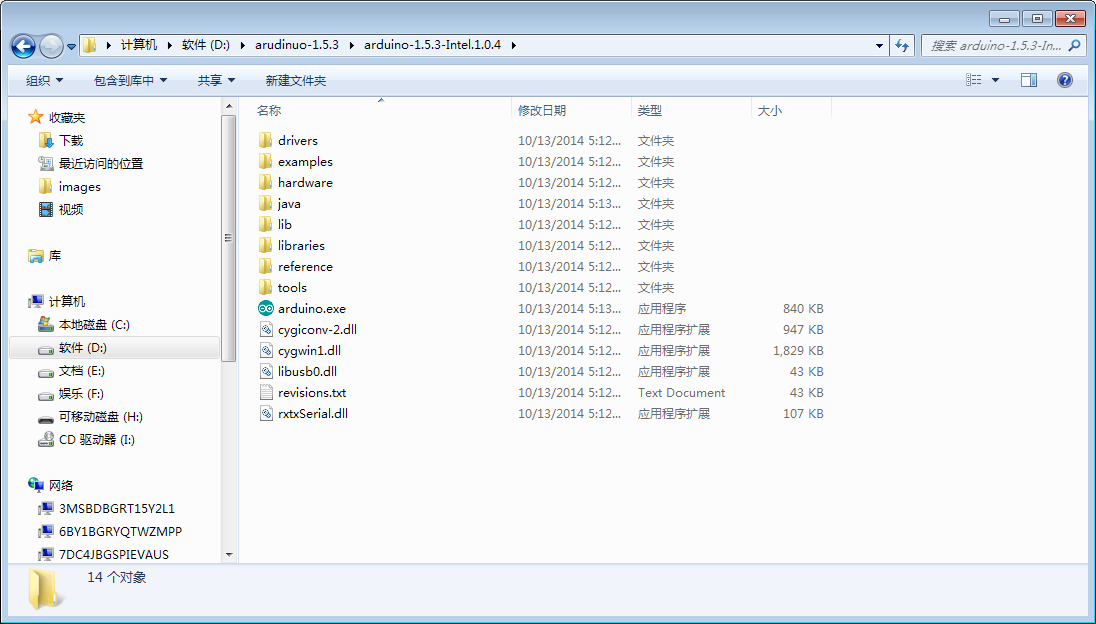Click navigation pane scrollbar down arrow
The height and width of the screenshot is (624, 1096).
click(x=229, y=555)
